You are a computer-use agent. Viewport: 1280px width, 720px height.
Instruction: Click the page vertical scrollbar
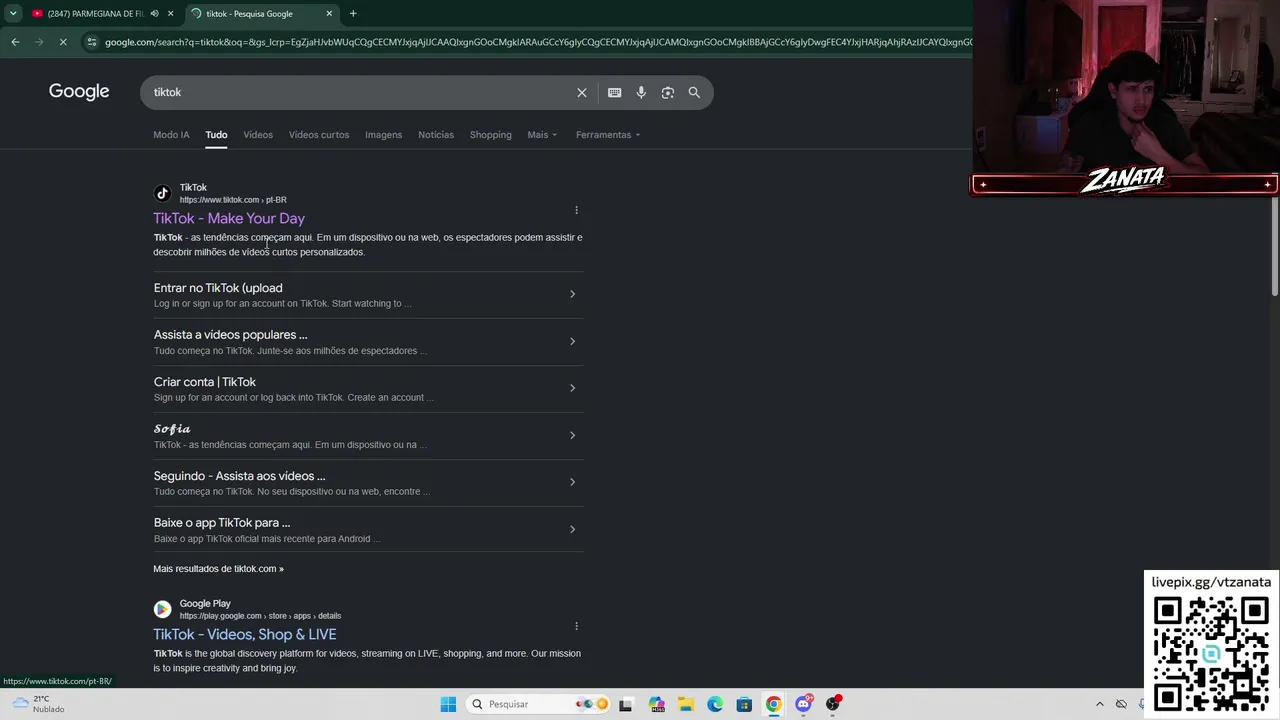pos(1275,246)
